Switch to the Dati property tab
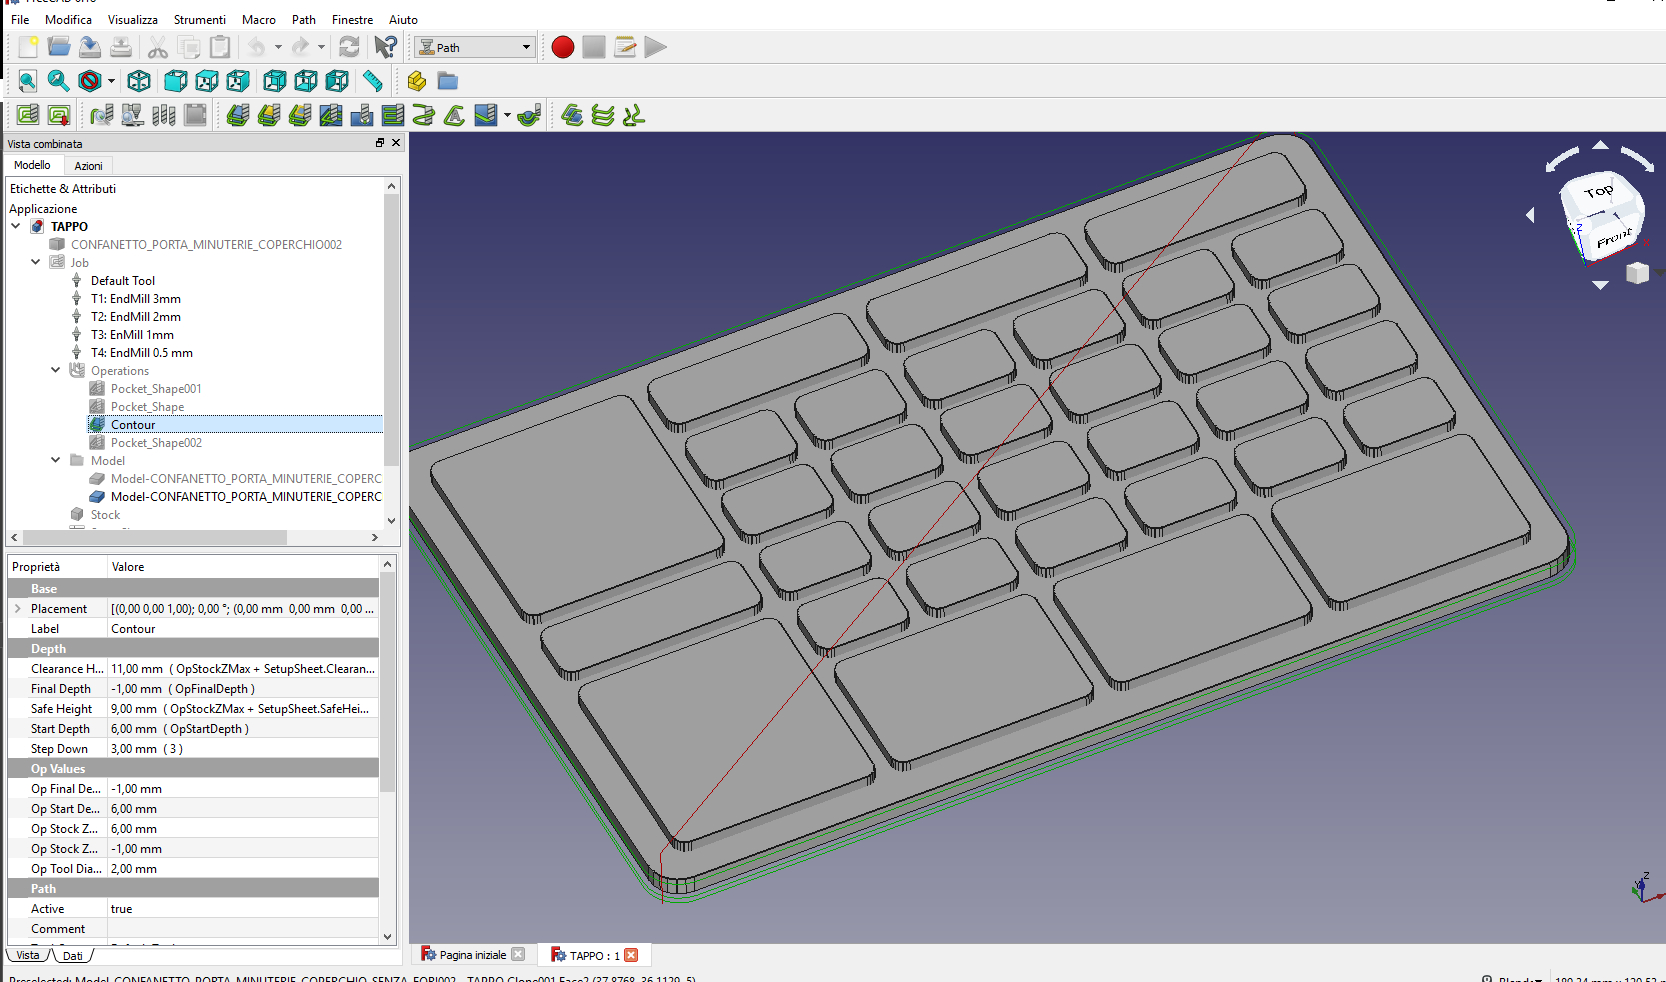This screenshot has height=982, width=1666. pos(73,956)
